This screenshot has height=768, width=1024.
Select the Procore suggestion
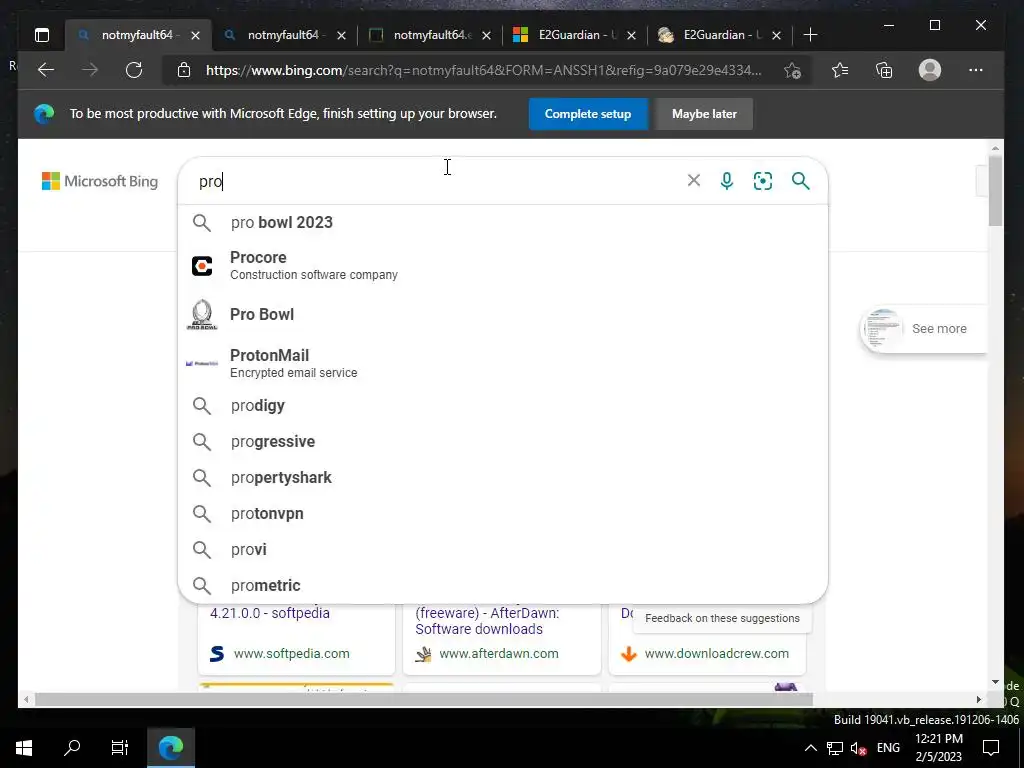click(x=502, y=265)
